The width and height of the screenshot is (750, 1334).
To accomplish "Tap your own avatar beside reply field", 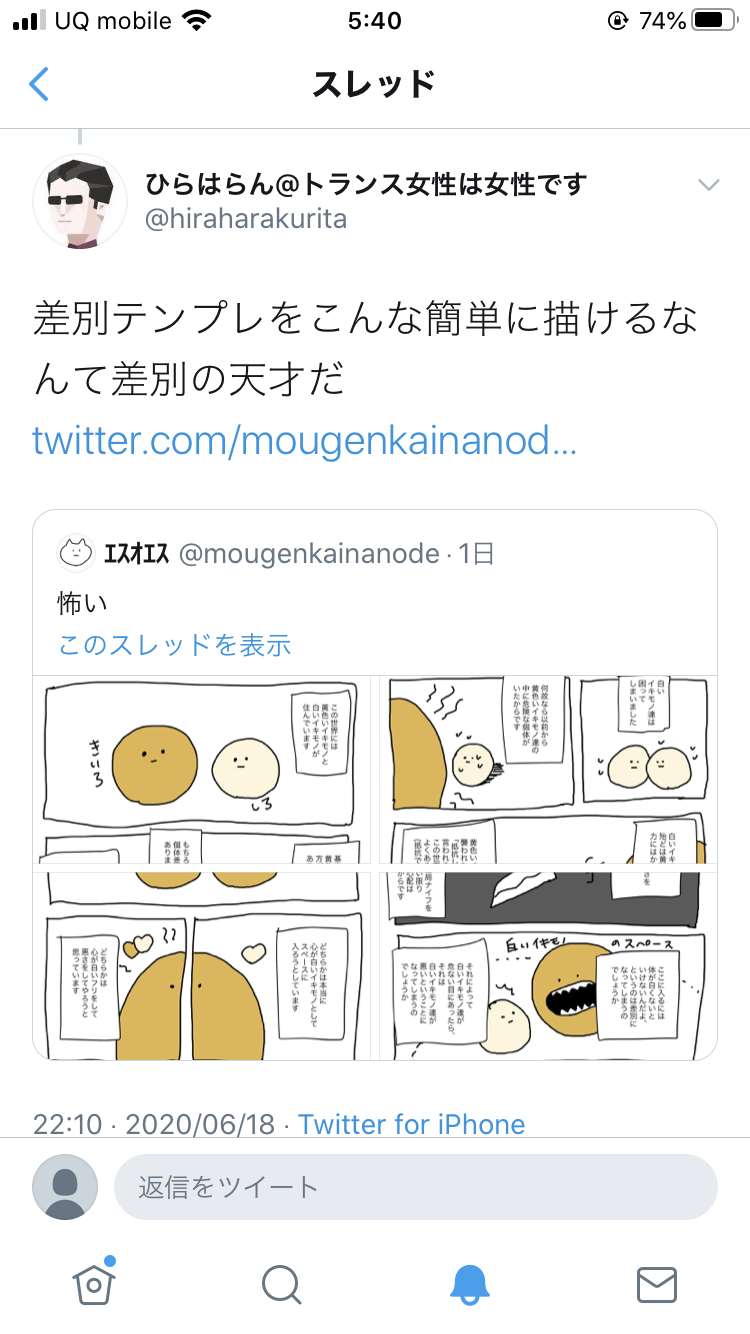I will 65,1187.
